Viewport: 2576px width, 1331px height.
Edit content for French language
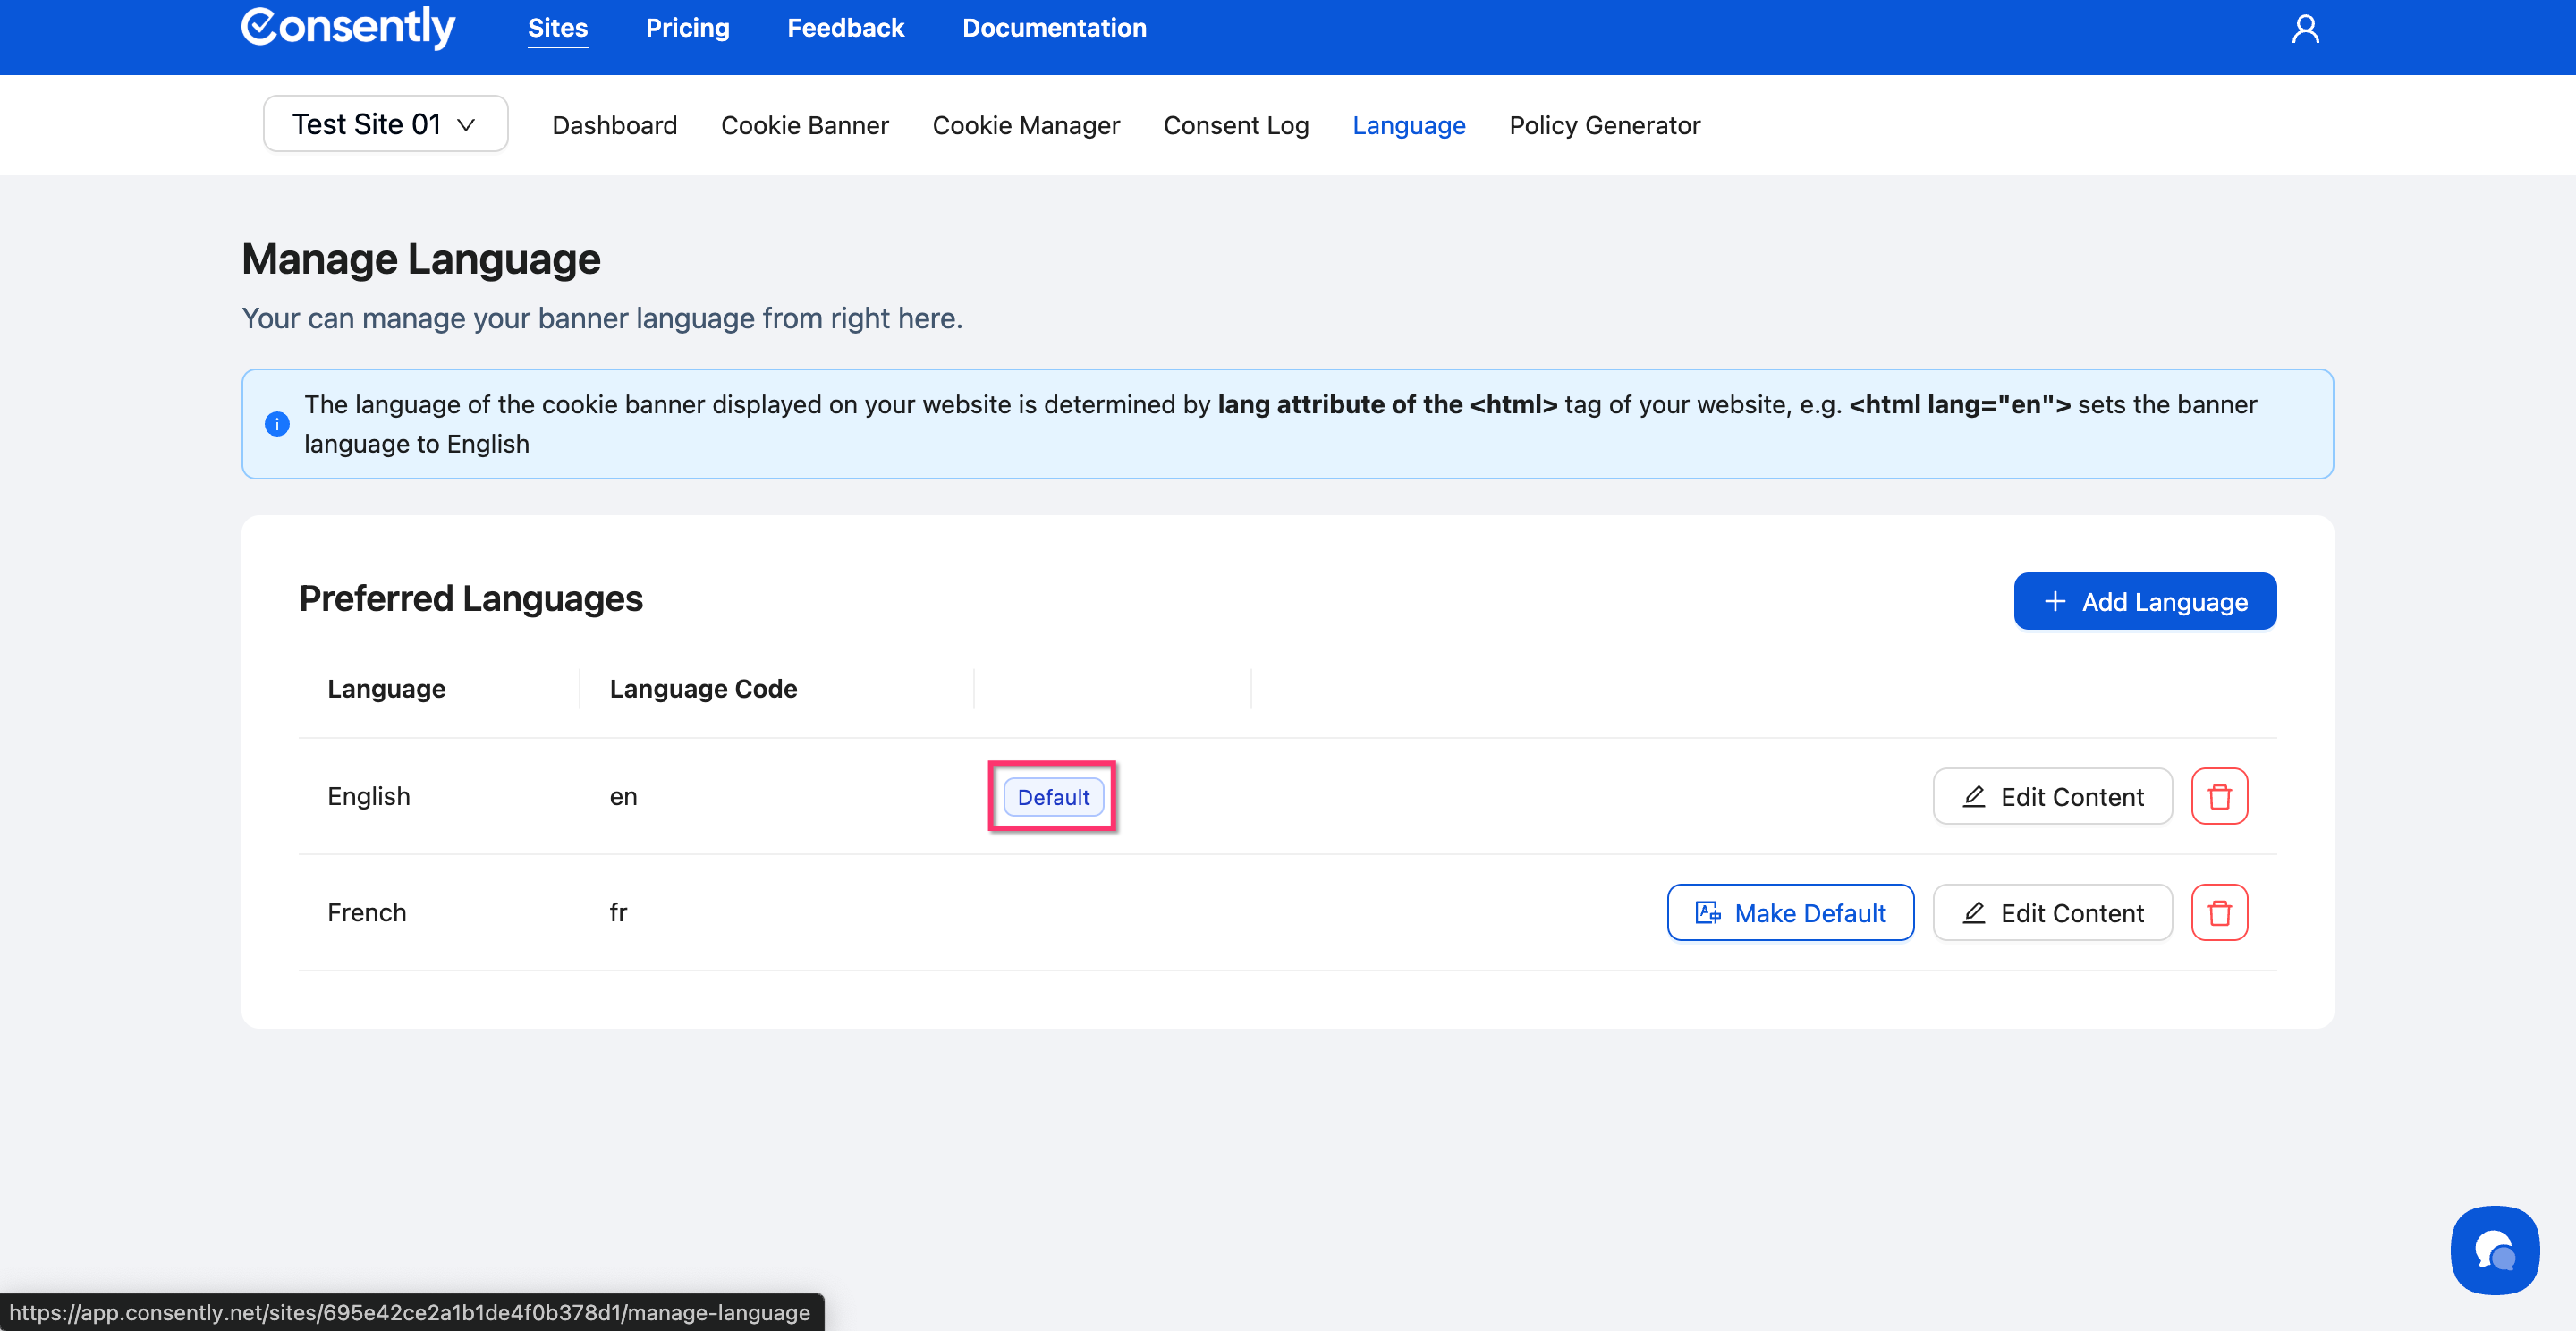(2052, 912)
